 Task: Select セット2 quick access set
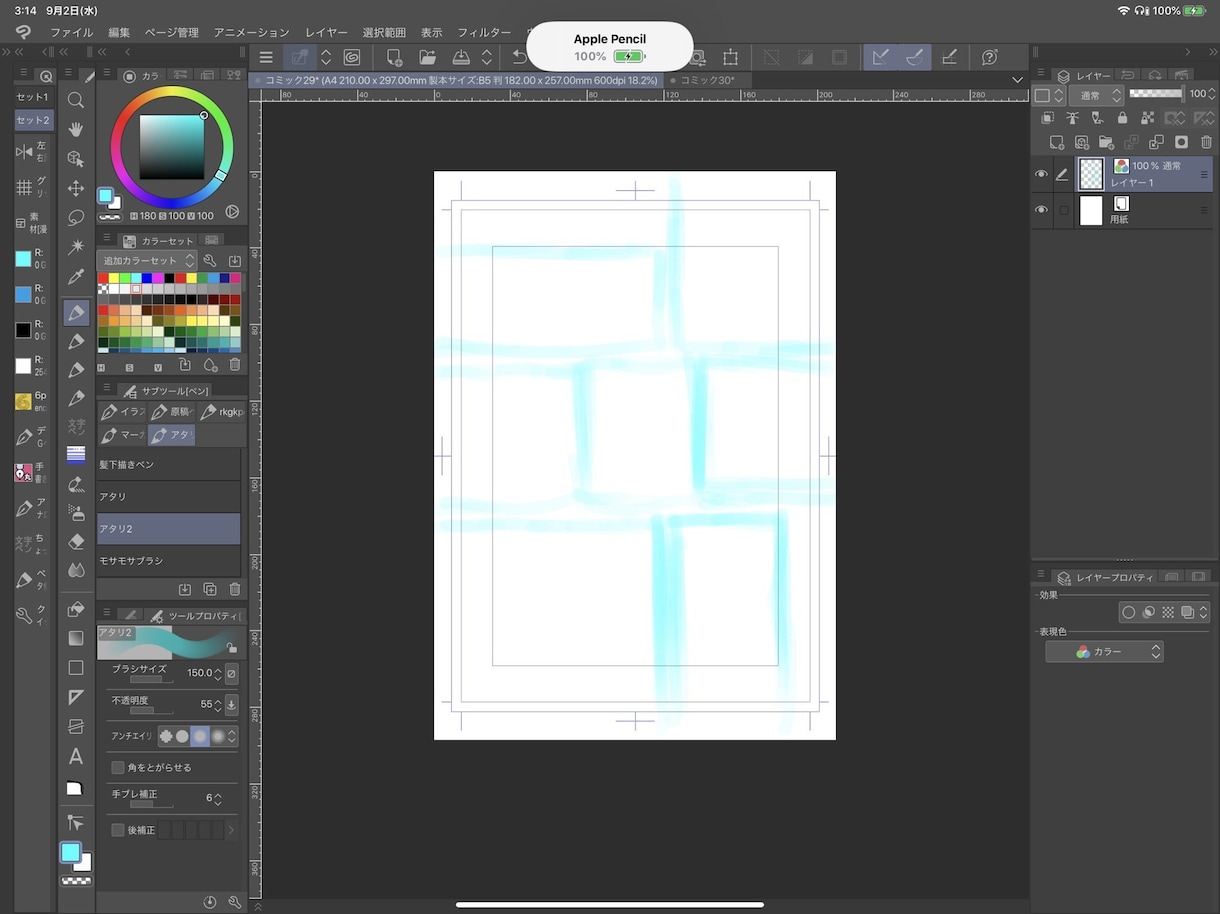pos(32,120)
